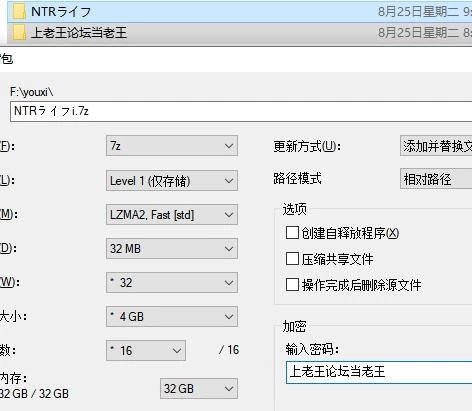Click the 8月25日星期二 date of 上老王论坛当老王 row
Viewport: 472px width, 411px height.
(418, 33)
